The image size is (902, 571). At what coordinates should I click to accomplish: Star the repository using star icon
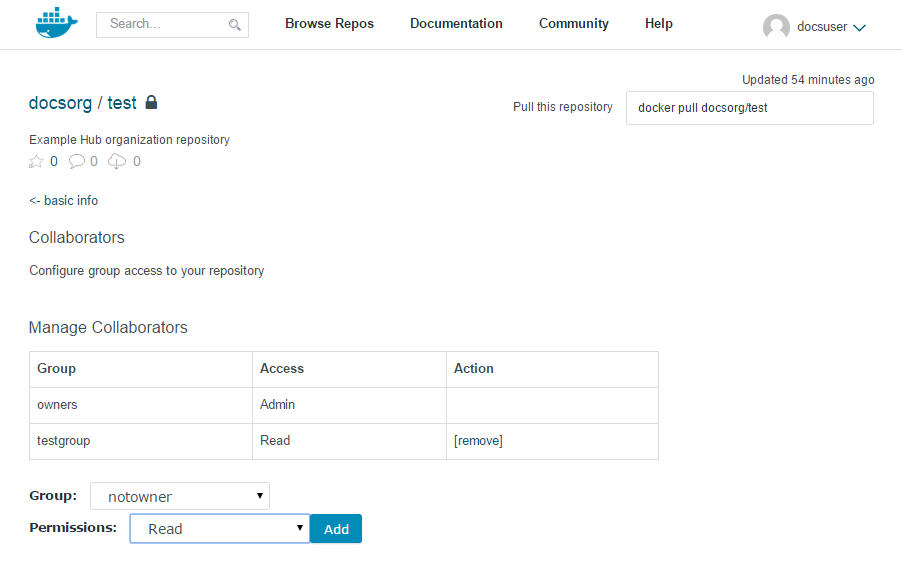pos(37,161)
